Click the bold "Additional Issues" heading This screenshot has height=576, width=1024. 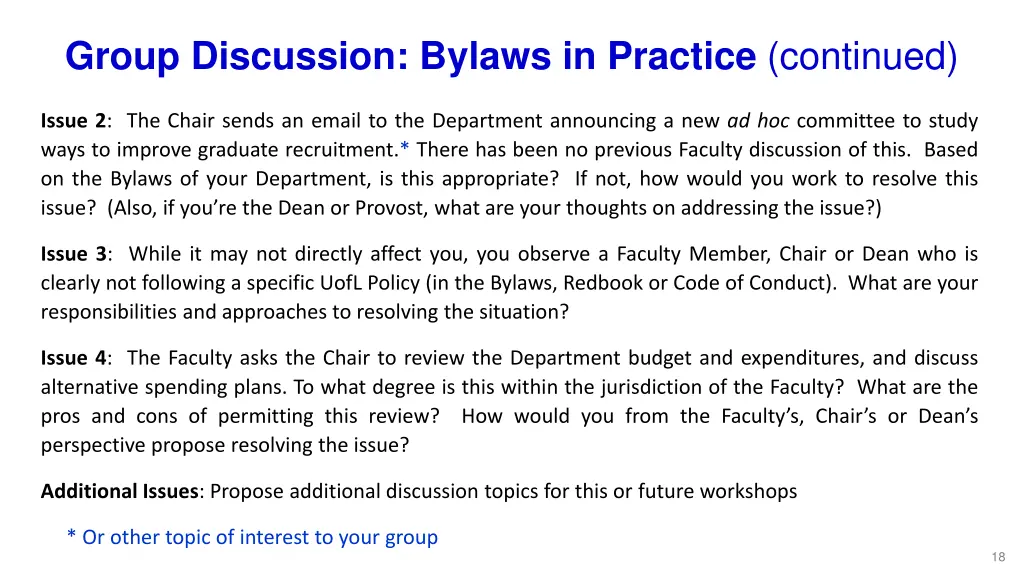coord(119,491)
